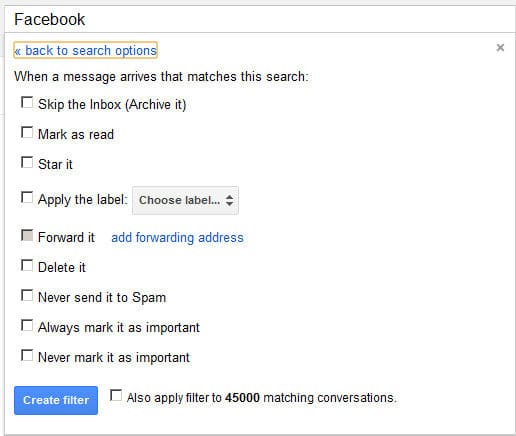Click the Never send it to Spam label
This screenshot has height=436, width=516.
(x=102, y=298)
